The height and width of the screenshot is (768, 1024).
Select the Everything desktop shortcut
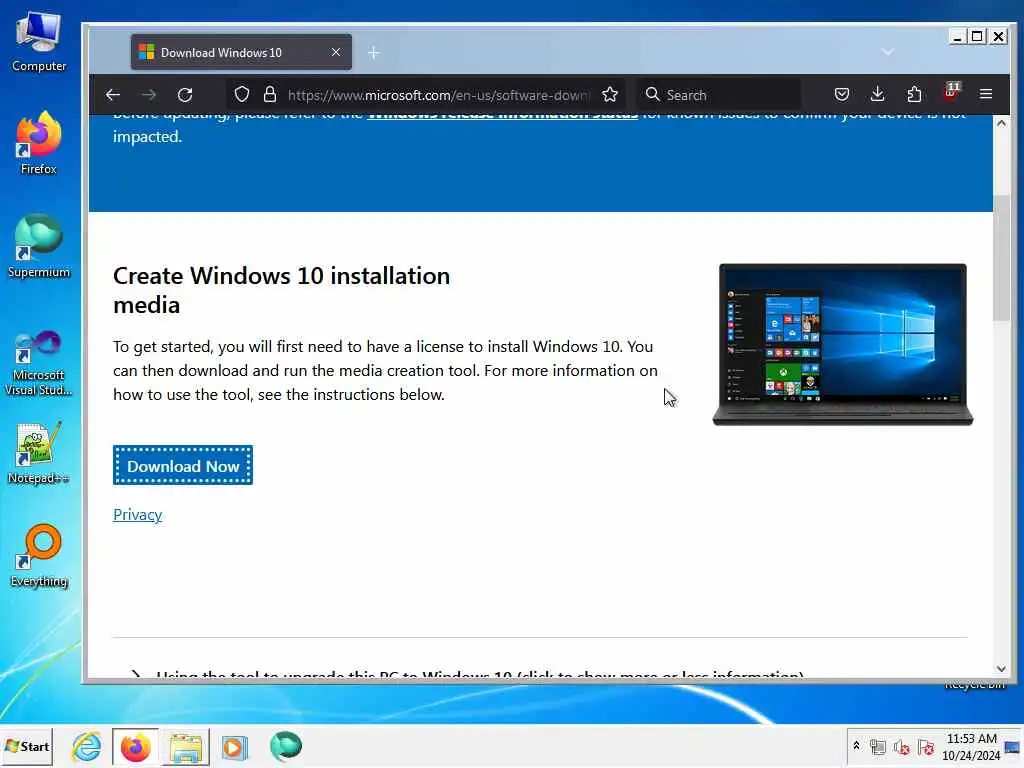39,556
